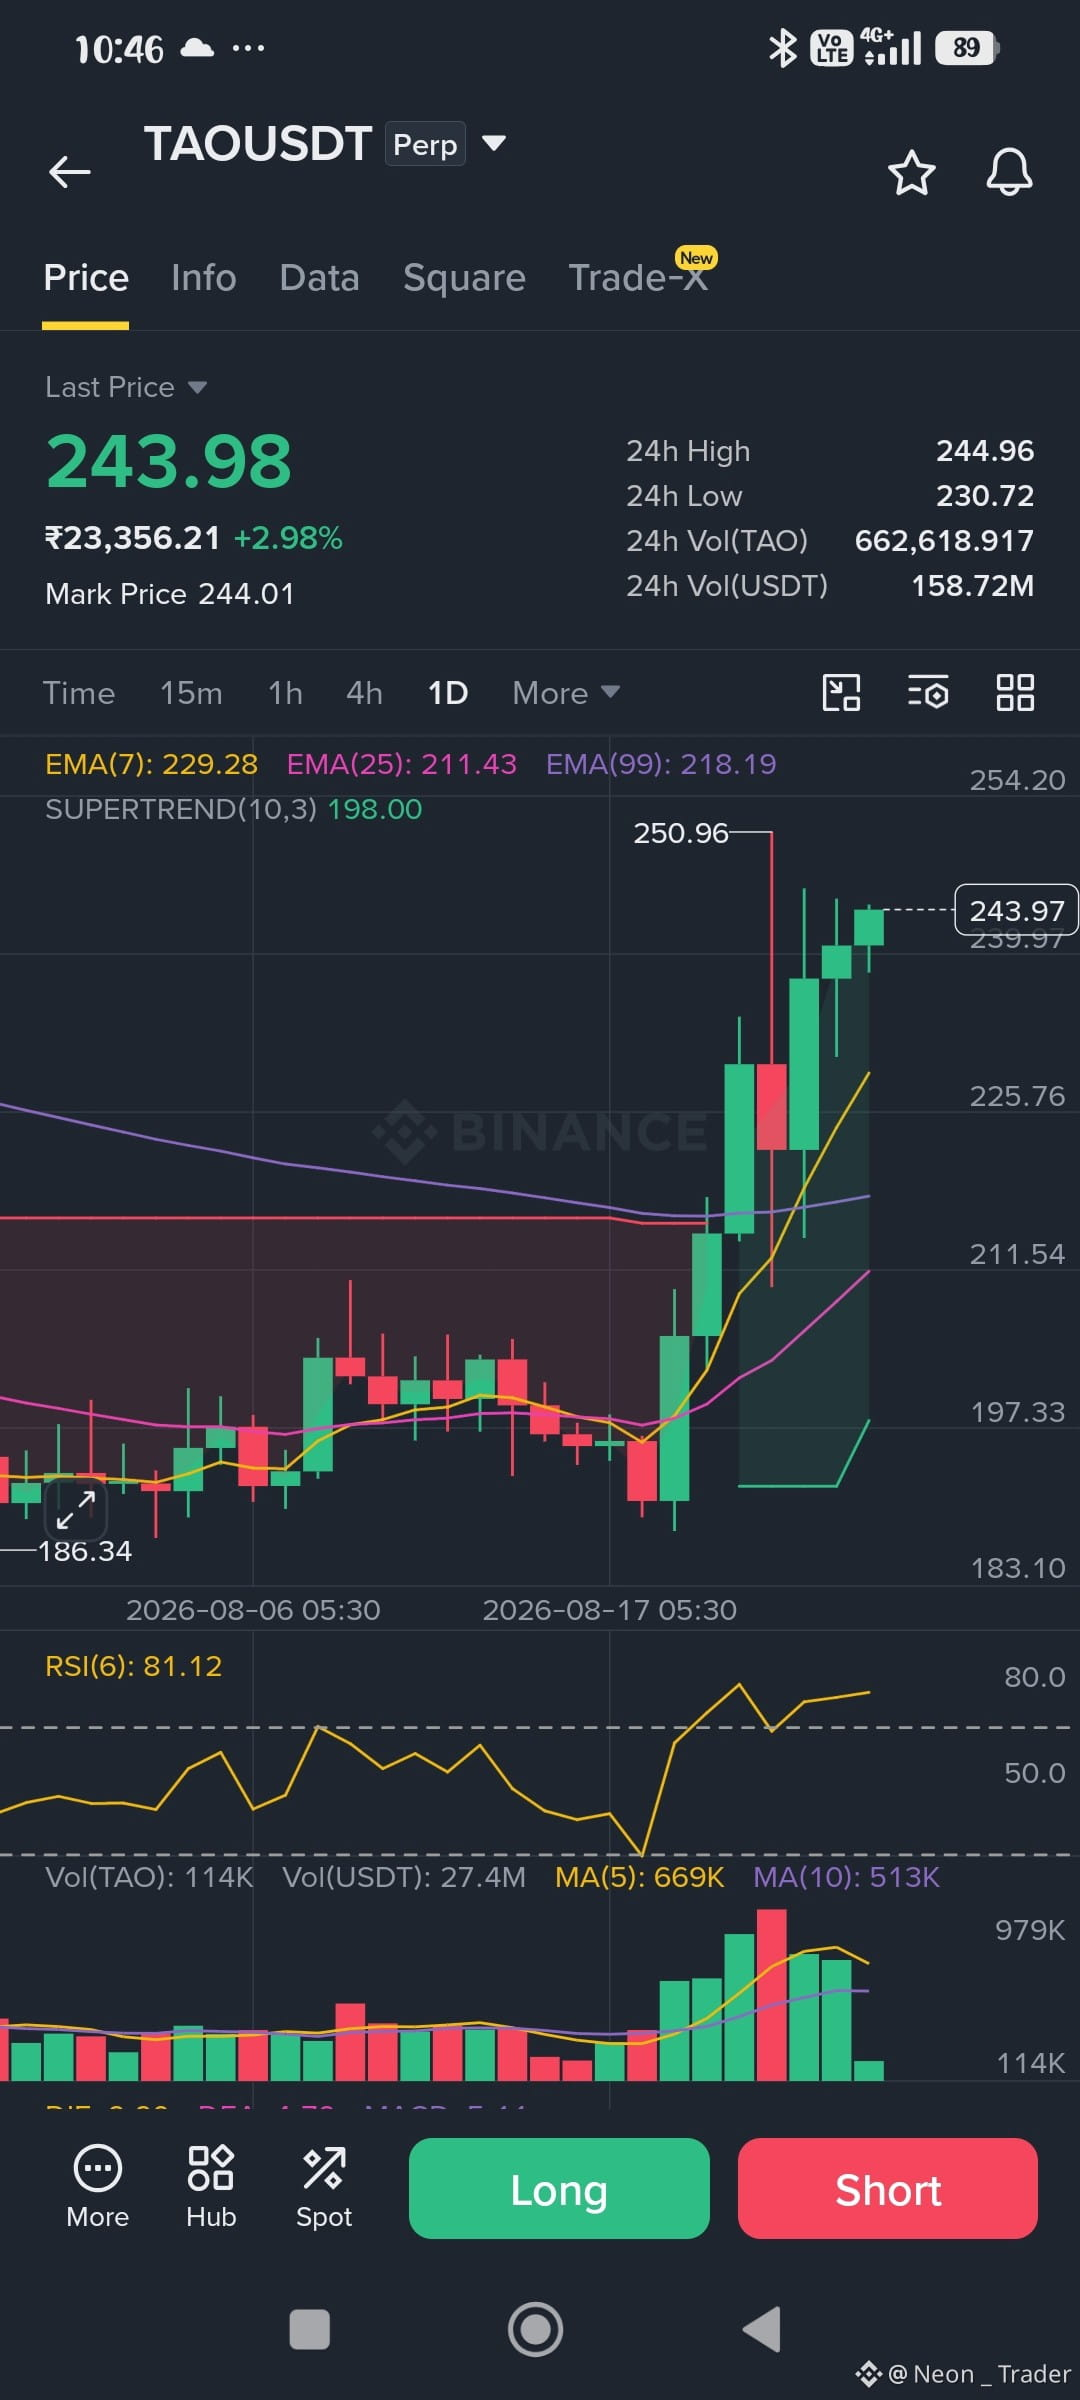
Task: Open chart grid layout icon
Action: coord(1015,692)
